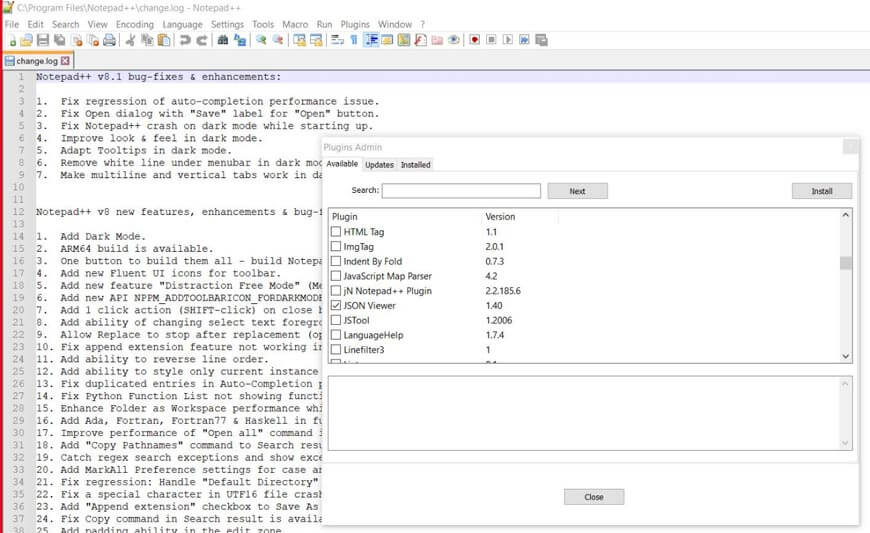Click the Copy toolbar icon

(147, 40)
